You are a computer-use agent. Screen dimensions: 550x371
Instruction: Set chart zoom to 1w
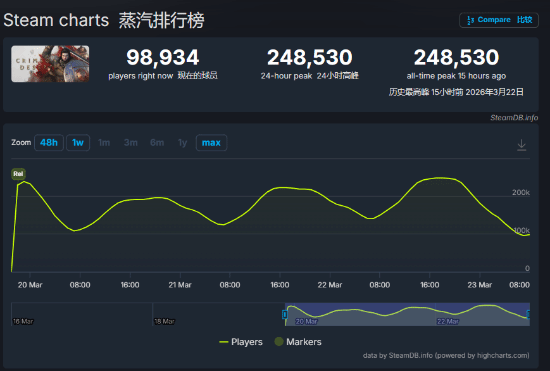click(x=78, y=143)
